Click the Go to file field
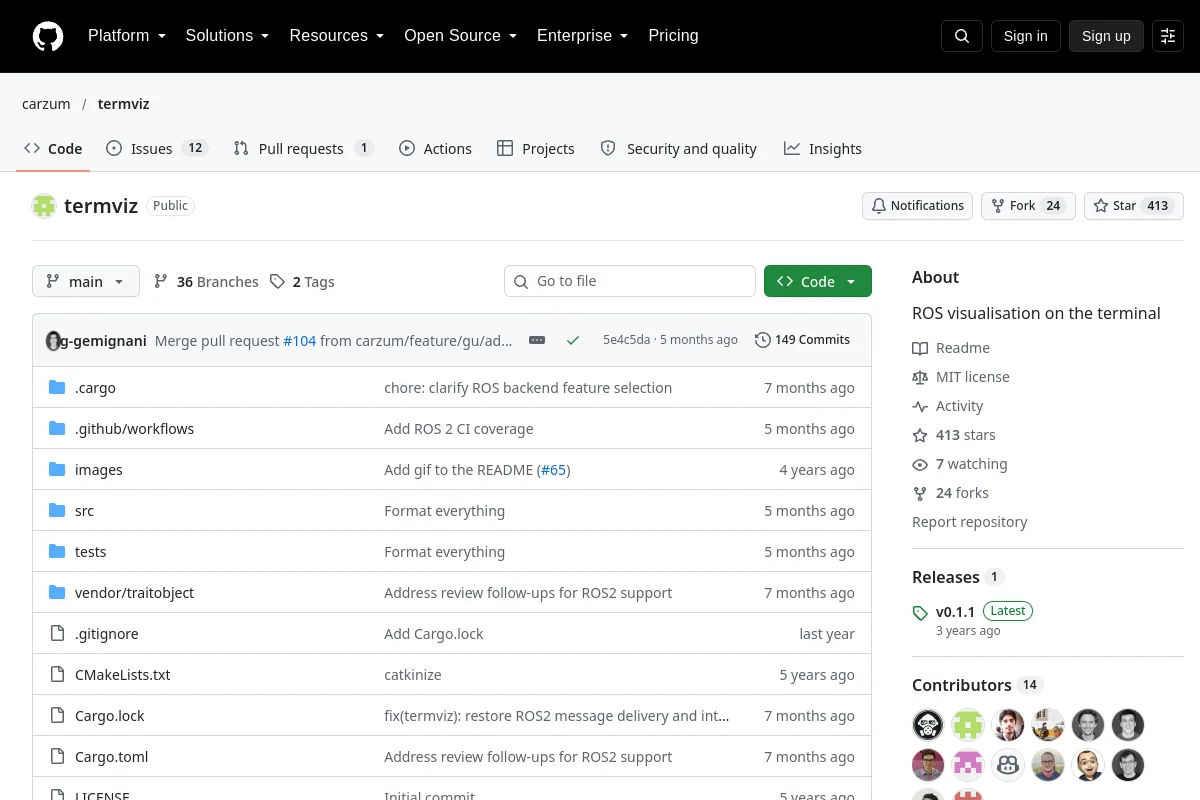 (x=630, y=281)
